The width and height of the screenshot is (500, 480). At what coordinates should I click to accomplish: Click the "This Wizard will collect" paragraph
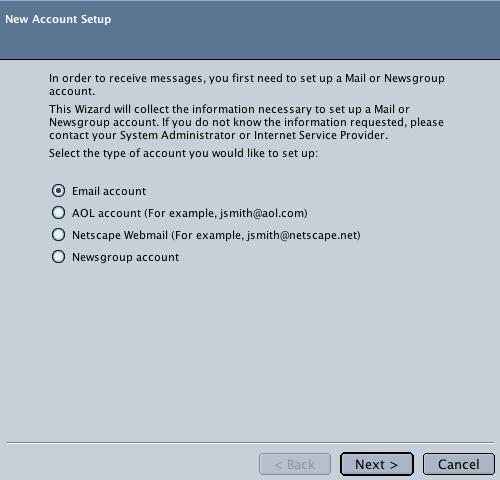click(246, 122)
